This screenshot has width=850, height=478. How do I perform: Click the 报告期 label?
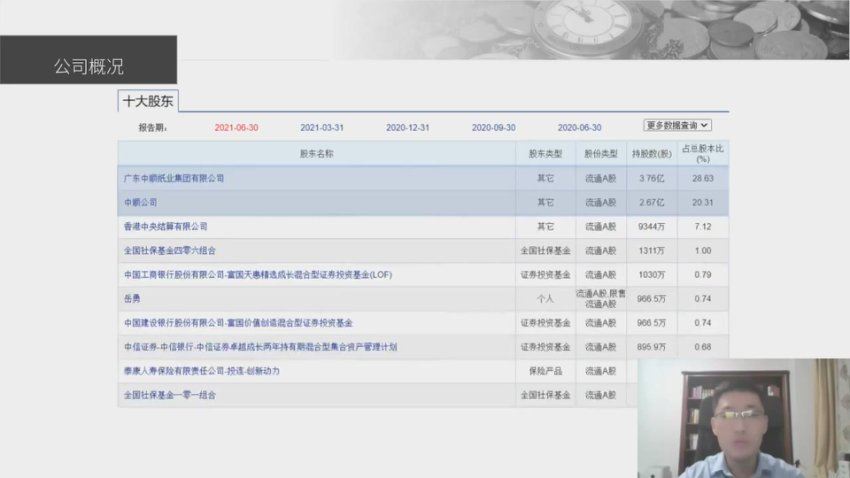[x=153, y=128]
